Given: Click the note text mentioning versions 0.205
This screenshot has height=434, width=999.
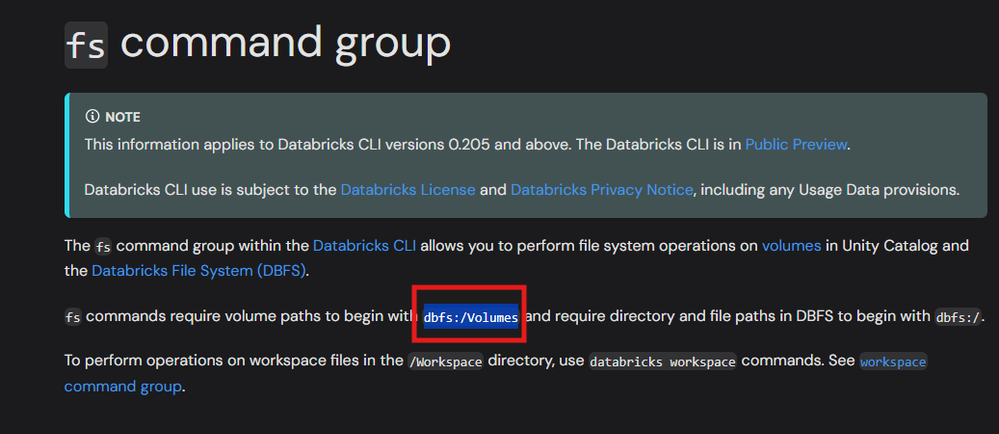Looking at the screenshot, I should coord(400,144).
